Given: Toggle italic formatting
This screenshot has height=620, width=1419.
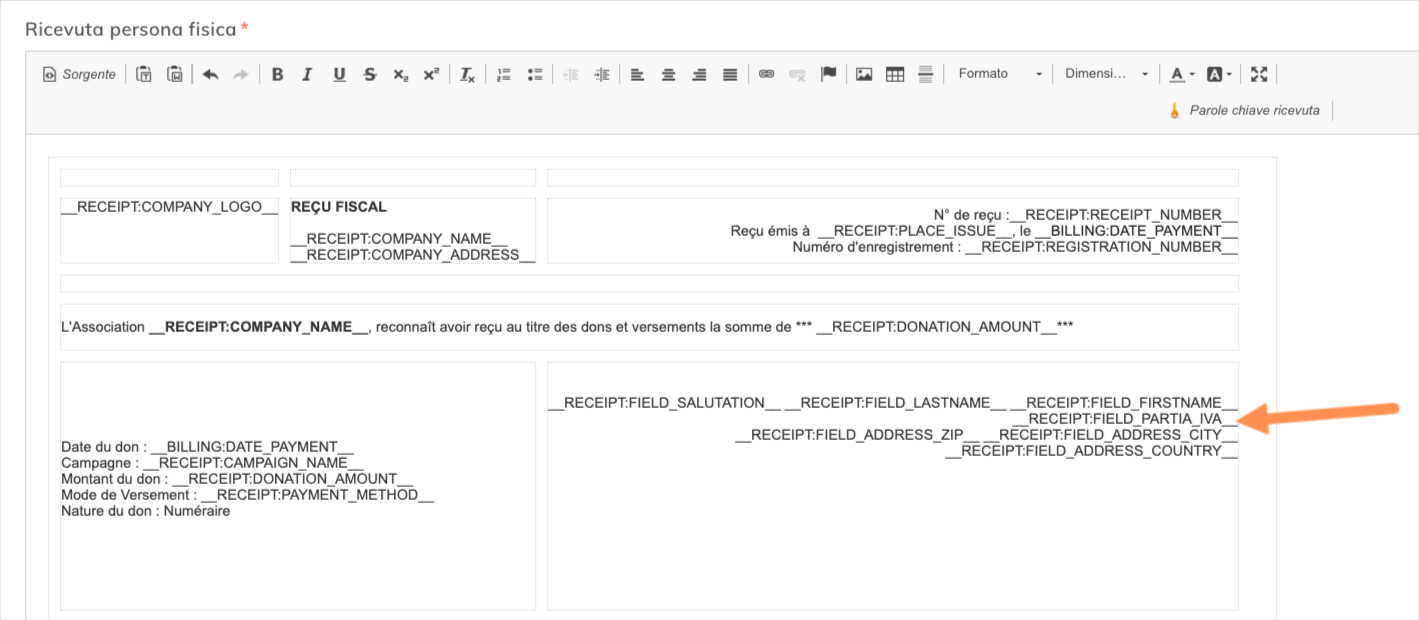Looking at the screenshot, I should (x=308, y=74).
